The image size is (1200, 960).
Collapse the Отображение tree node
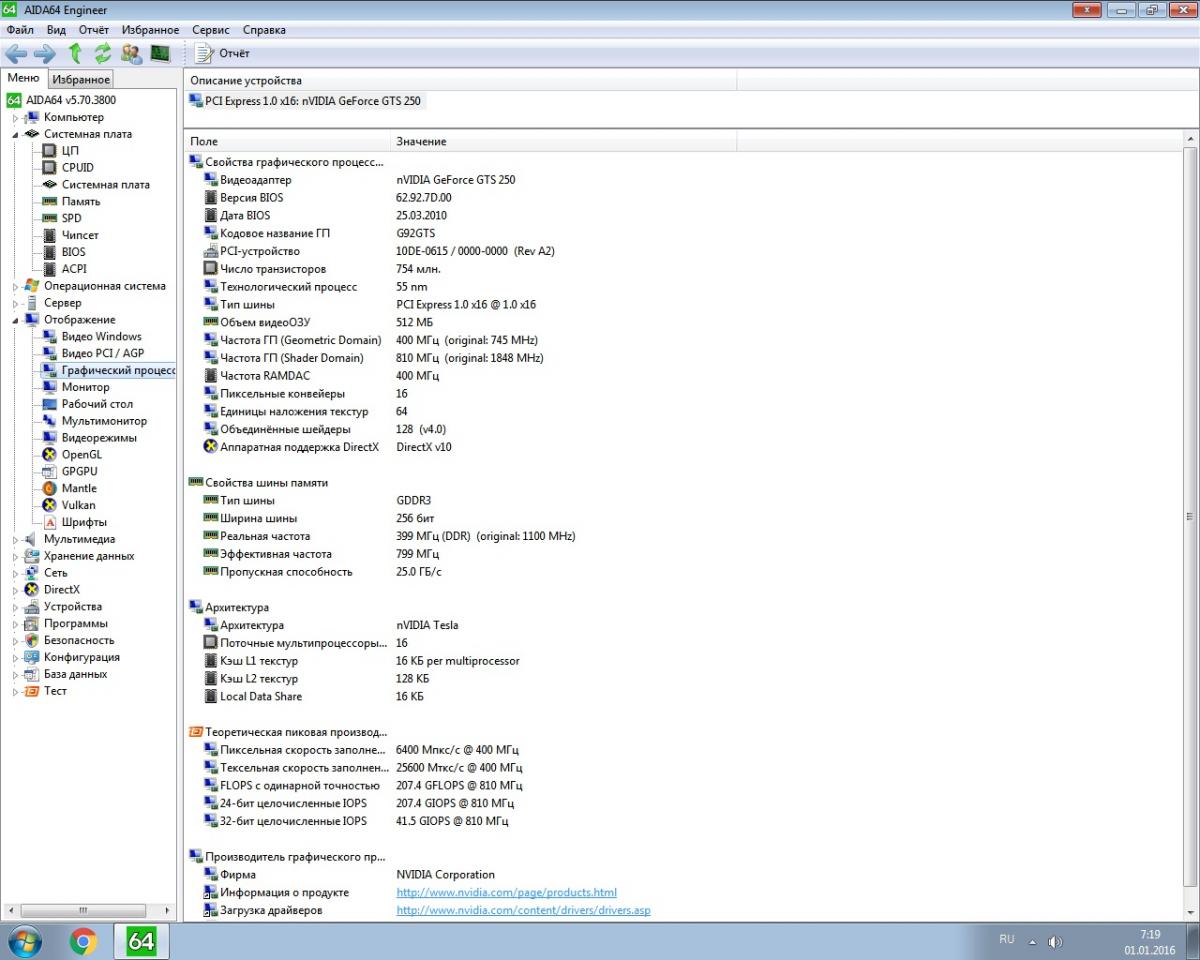coord(16,320)
